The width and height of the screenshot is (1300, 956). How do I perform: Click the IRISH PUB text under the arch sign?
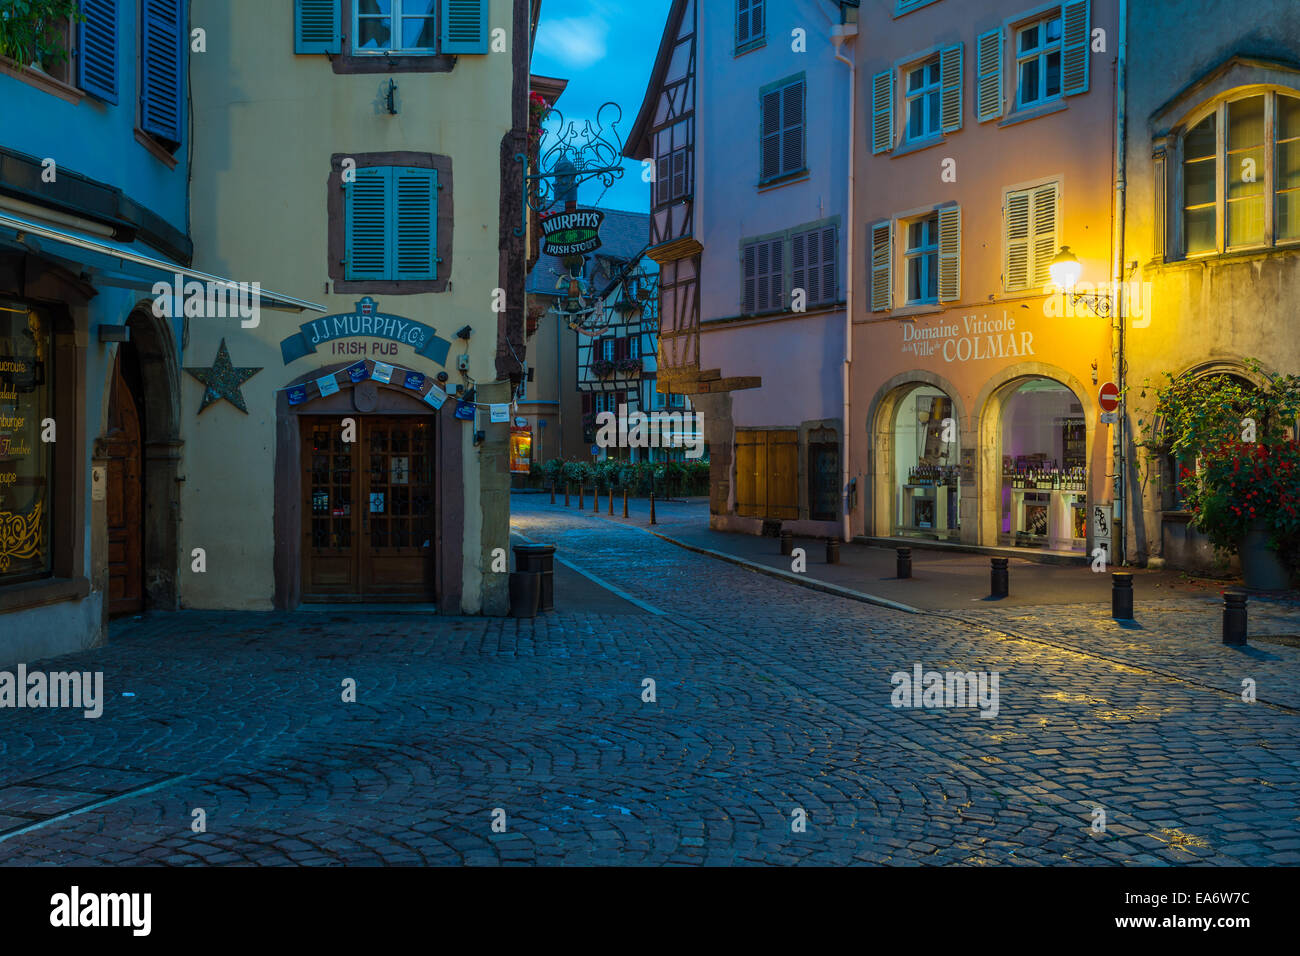coord(364,349)
